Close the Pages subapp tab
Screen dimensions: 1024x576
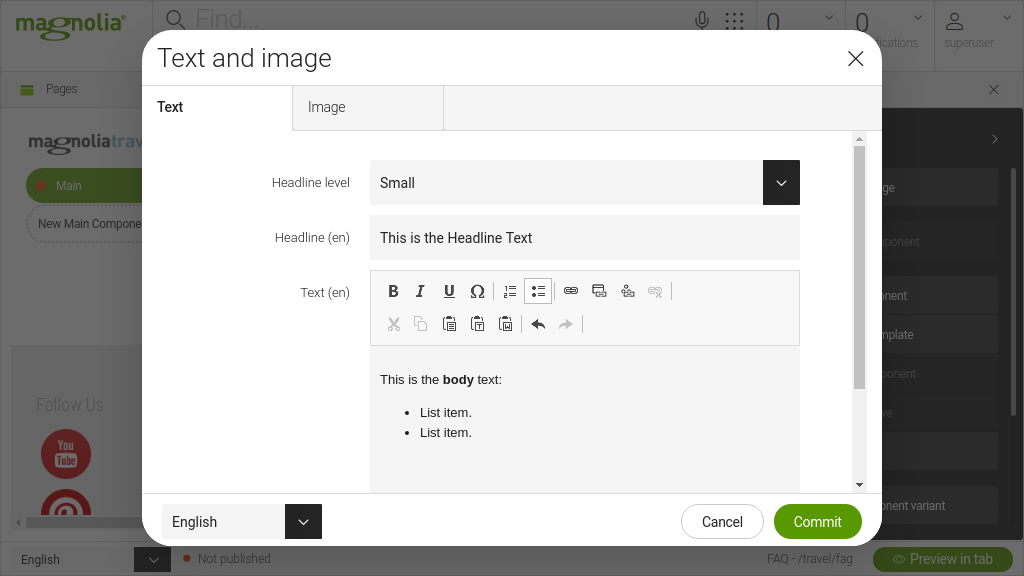[994, 89]
